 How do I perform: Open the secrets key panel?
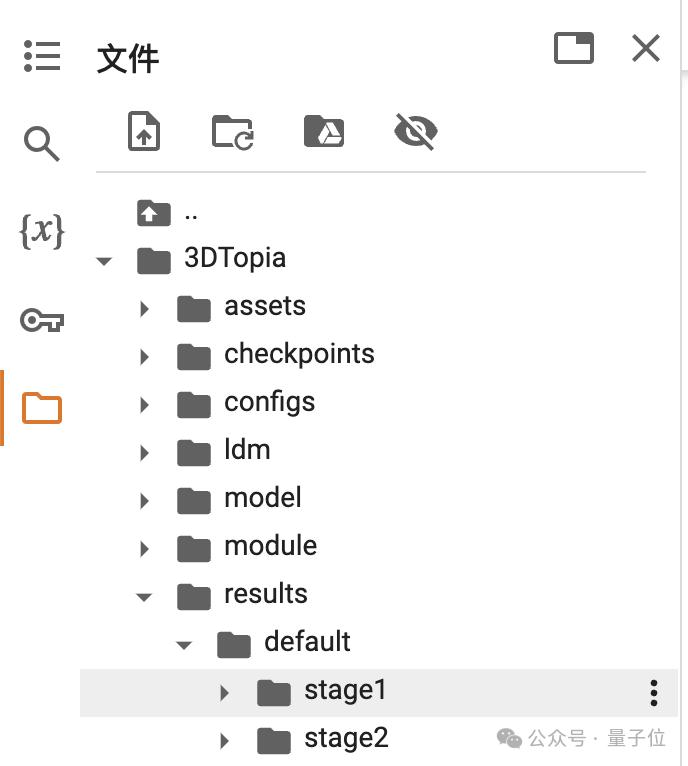click(x=42, y=320)
